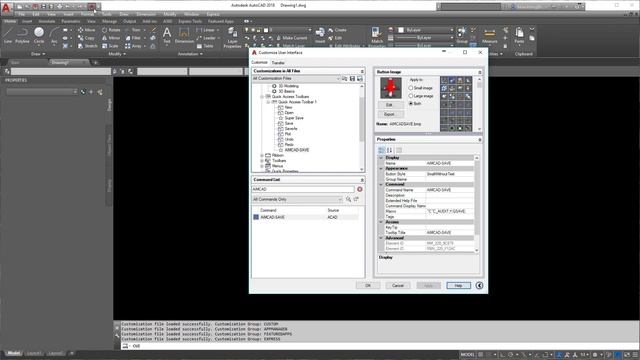Click the Rotate tool in the Modify panel
The width and height of the screenshot is (640, 360).
pyautogui.click(x=111, y=30)
